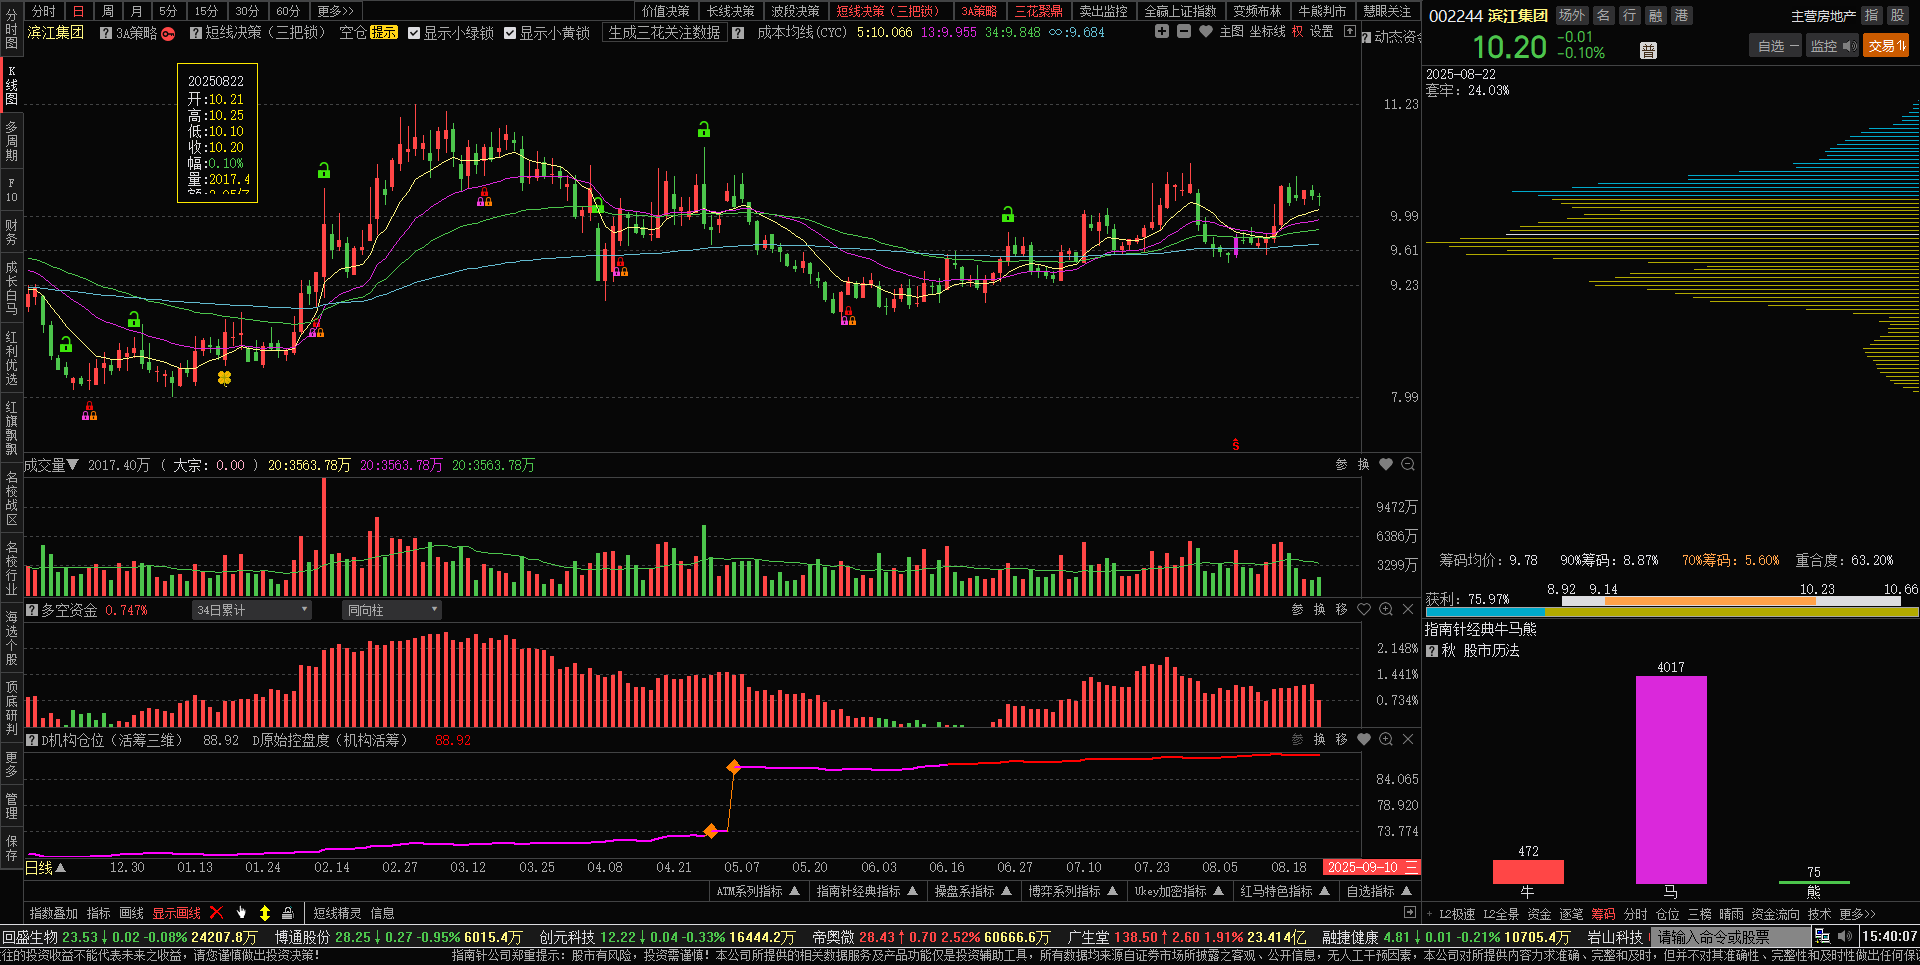Screen dimensions: 1920x965
Task: Toggle the 显示小绿锁 checkbox
Action: point(414,33)
